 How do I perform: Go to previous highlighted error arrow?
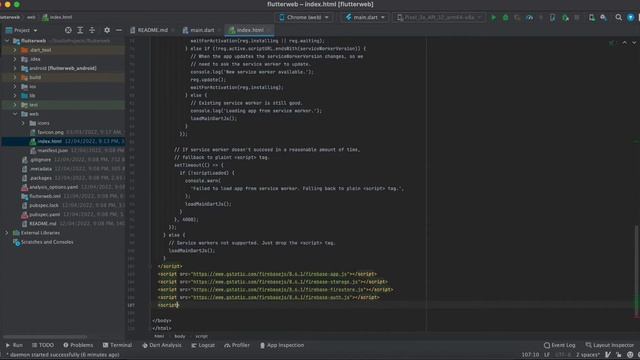coord(624,42)
